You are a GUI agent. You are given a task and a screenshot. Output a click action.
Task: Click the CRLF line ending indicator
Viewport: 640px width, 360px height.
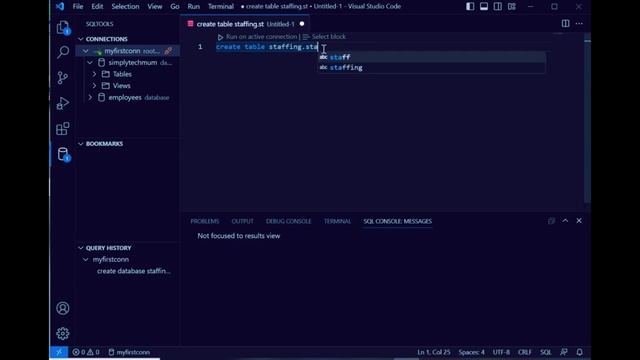pyautogui.click(x=524, y=352)
